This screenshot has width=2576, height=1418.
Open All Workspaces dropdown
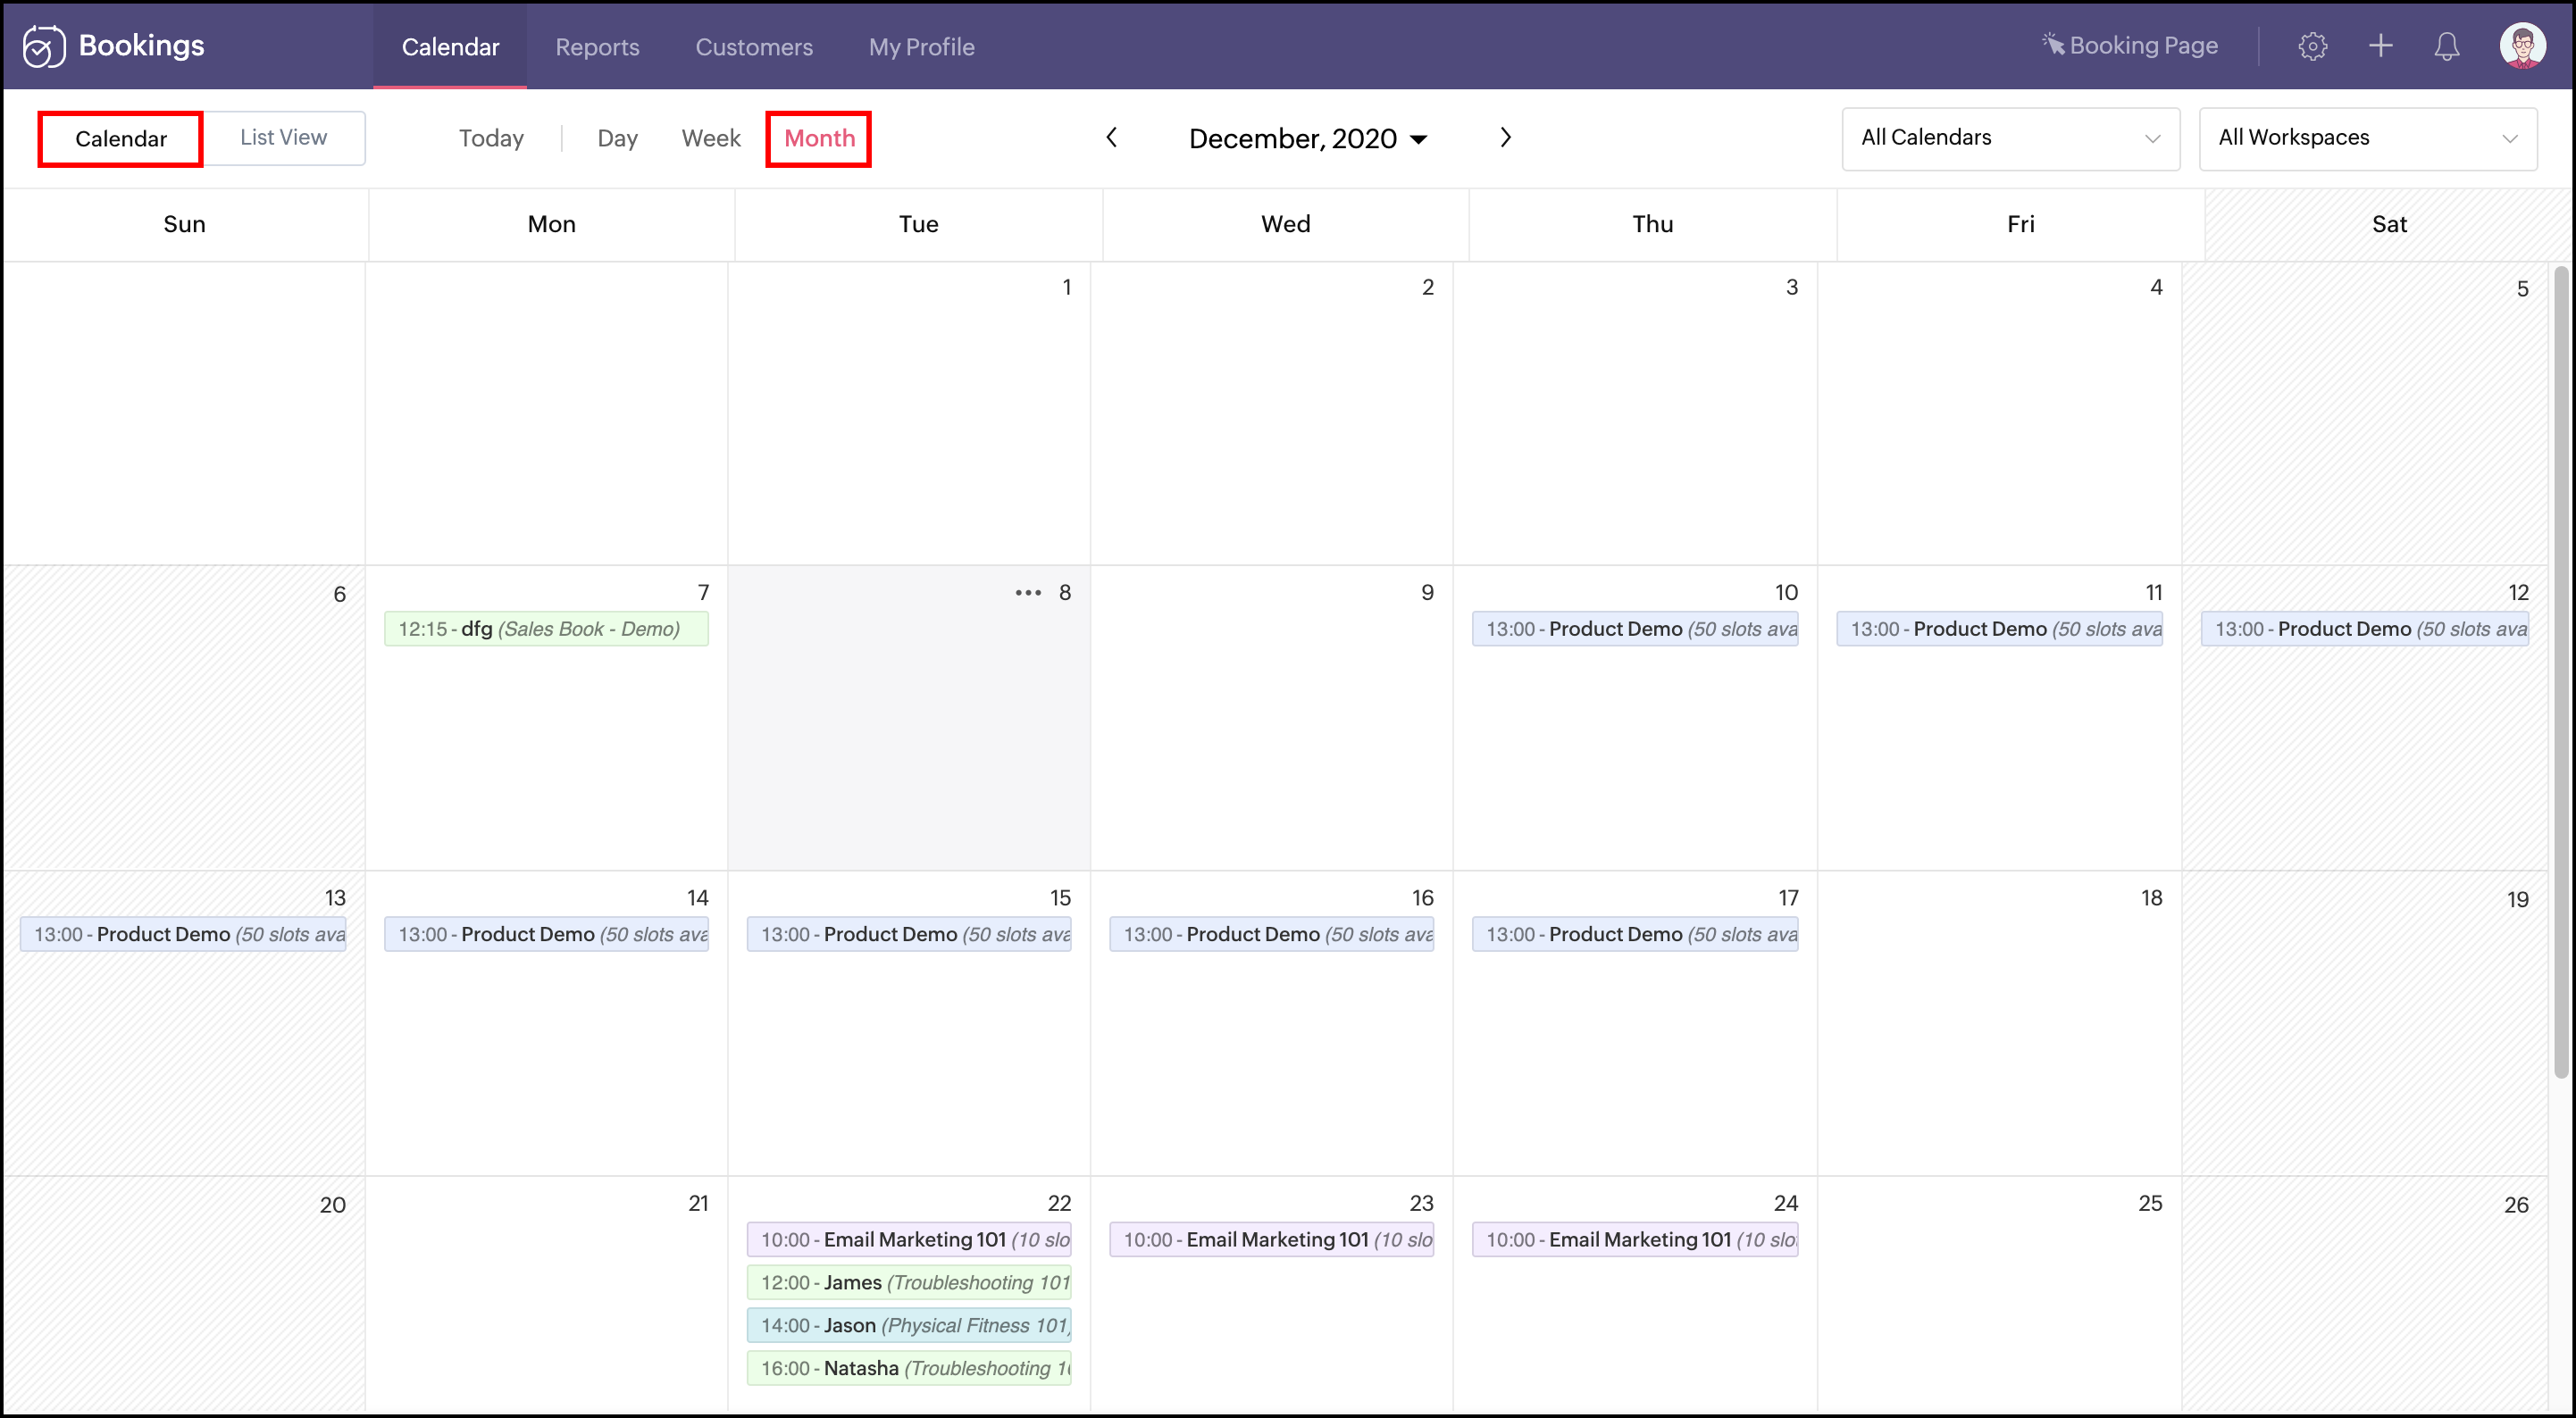tap(2367, 138)
